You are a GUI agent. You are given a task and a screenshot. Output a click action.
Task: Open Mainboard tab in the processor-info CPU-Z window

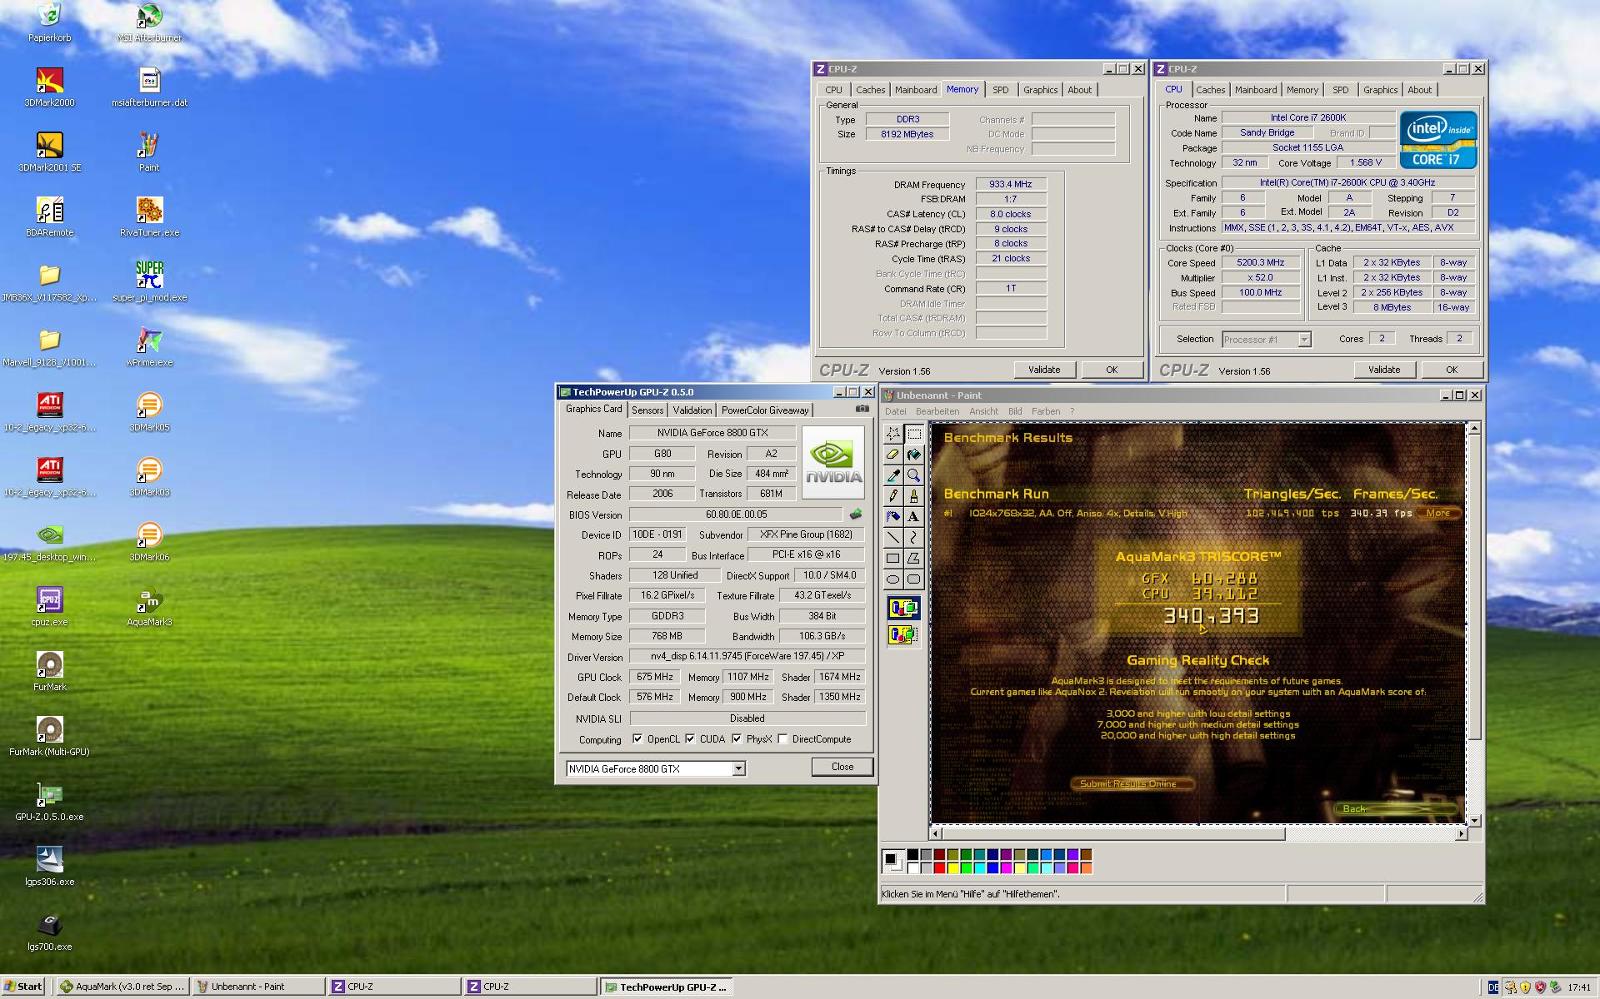1256,90
